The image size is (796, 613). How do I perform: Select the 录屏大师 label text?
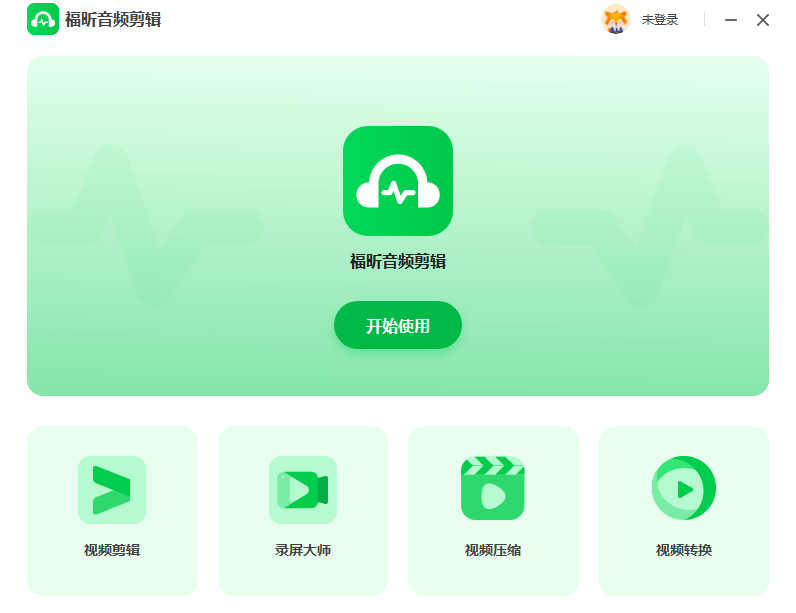pyautogui.click(x=303, y=550)
